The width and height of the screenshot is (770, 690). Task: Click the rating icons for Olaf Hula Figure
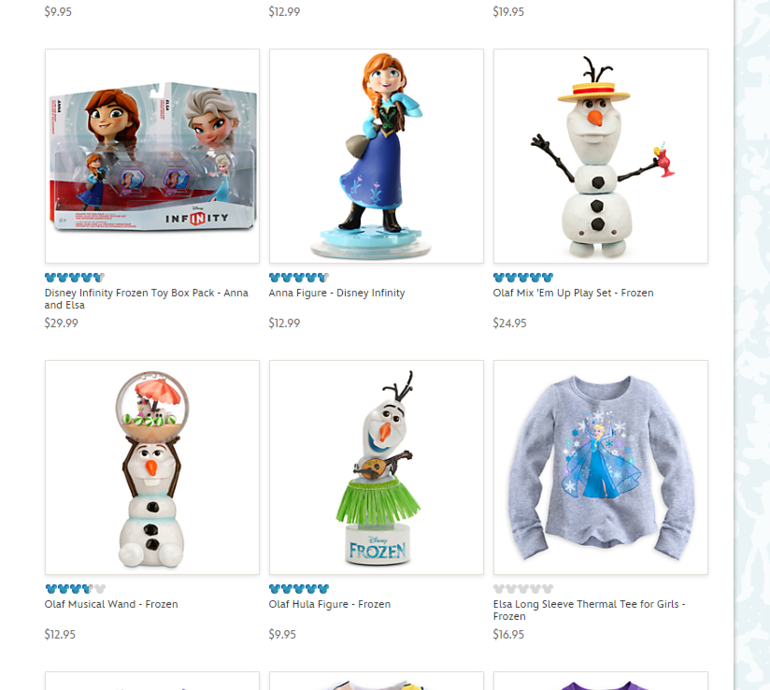pyautogui.click(x=299, y=588)
